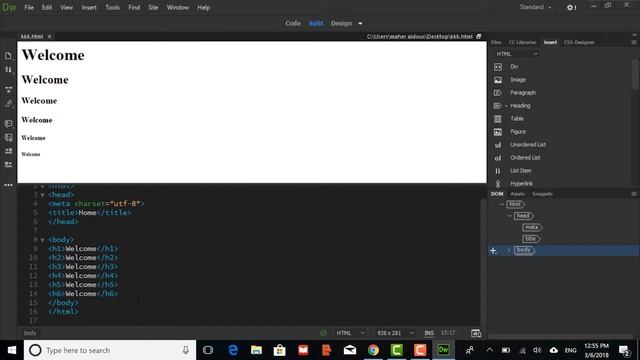
Task: Select the title node in DOM panel
Action: [531, 239]
